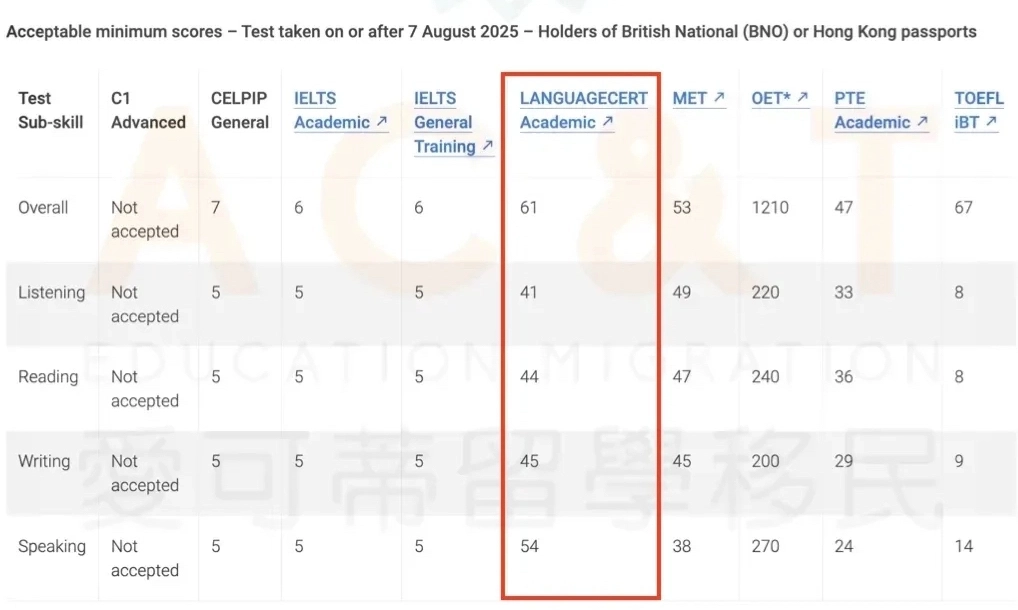Click the Overall row label
The height and width of the screenshot is (610, 1018).
click(x=43, y=208)
